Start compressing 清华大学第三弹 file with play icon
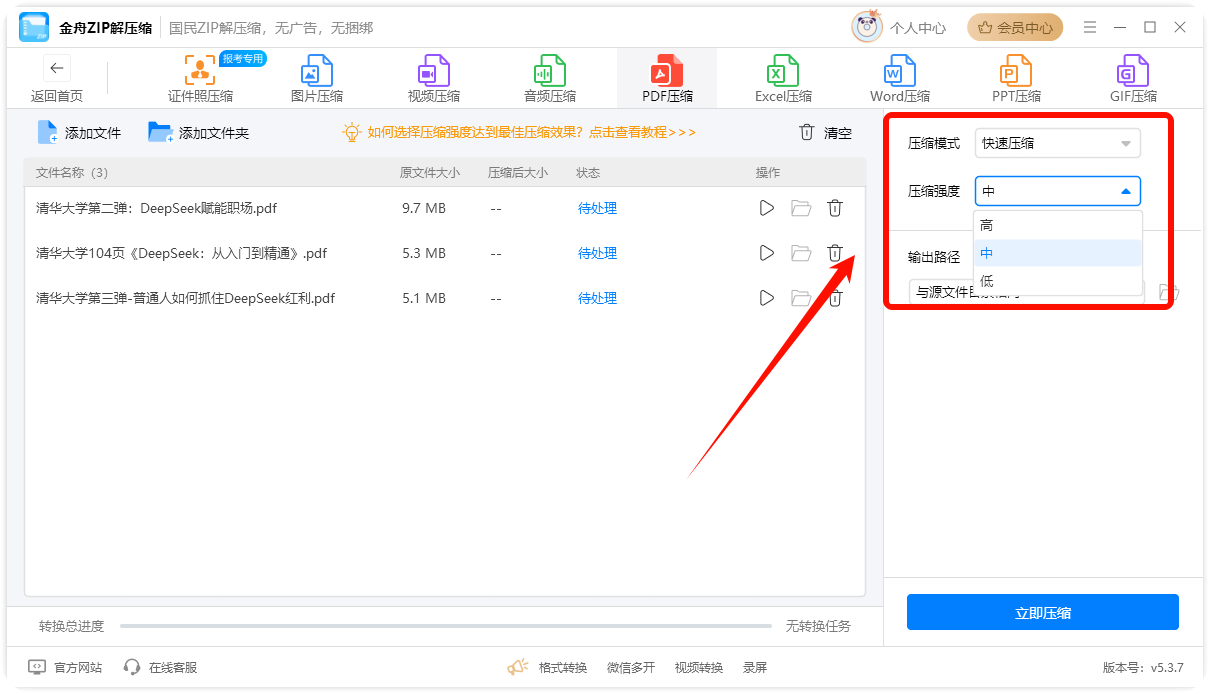This screenshot has height=694, width=1210. click(x=767, y=298)
